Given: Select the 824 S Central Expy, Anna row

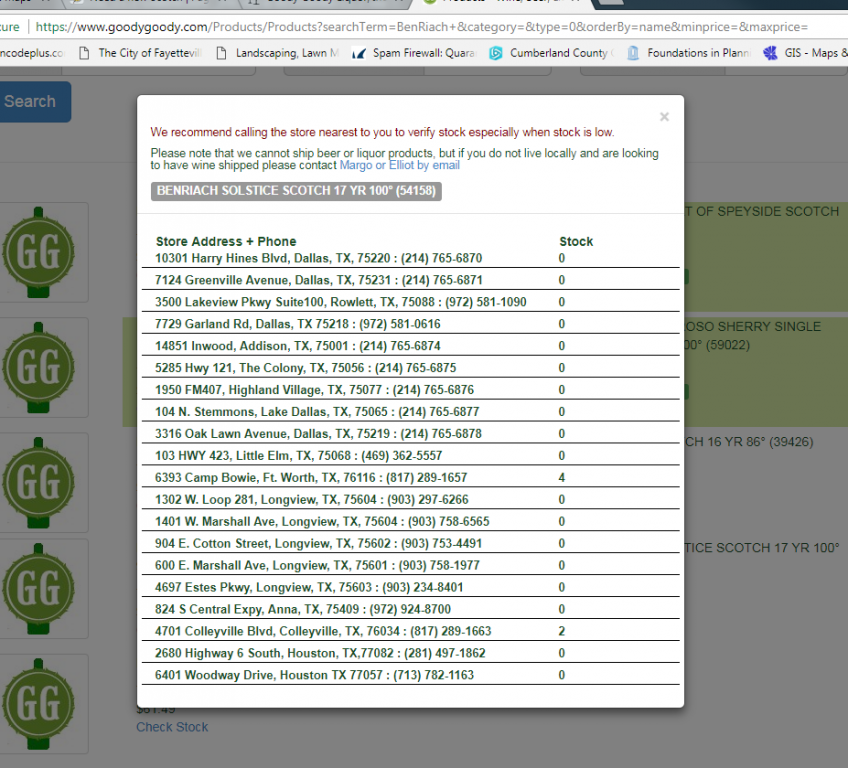Looking at the screenshot, I should [x=410, y=609].
